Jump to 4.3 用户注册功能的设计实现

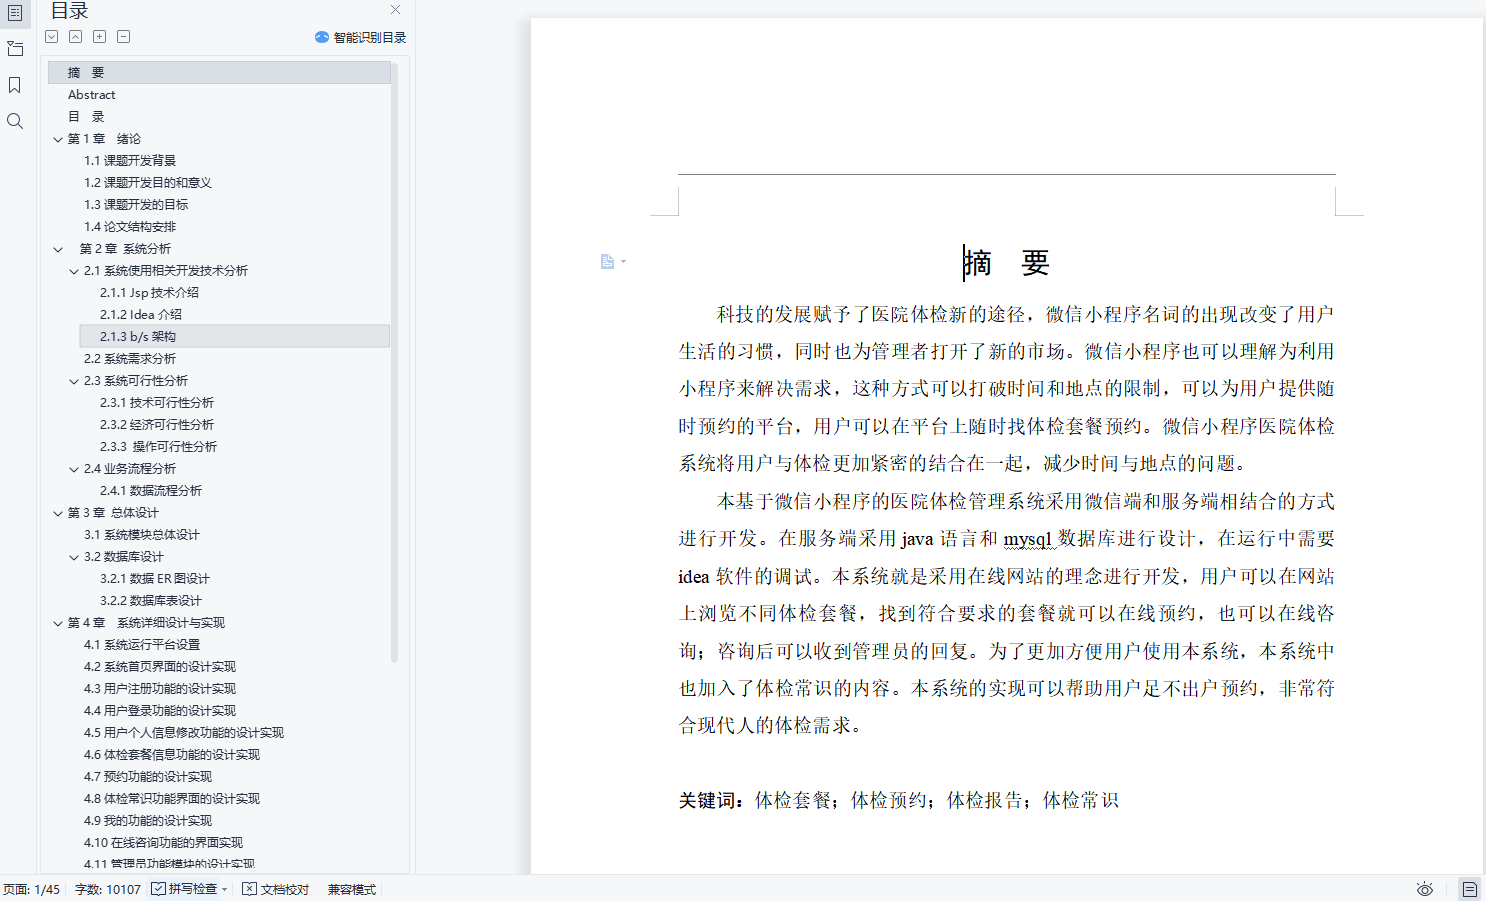pyautogui.click(x=160, y=689)
